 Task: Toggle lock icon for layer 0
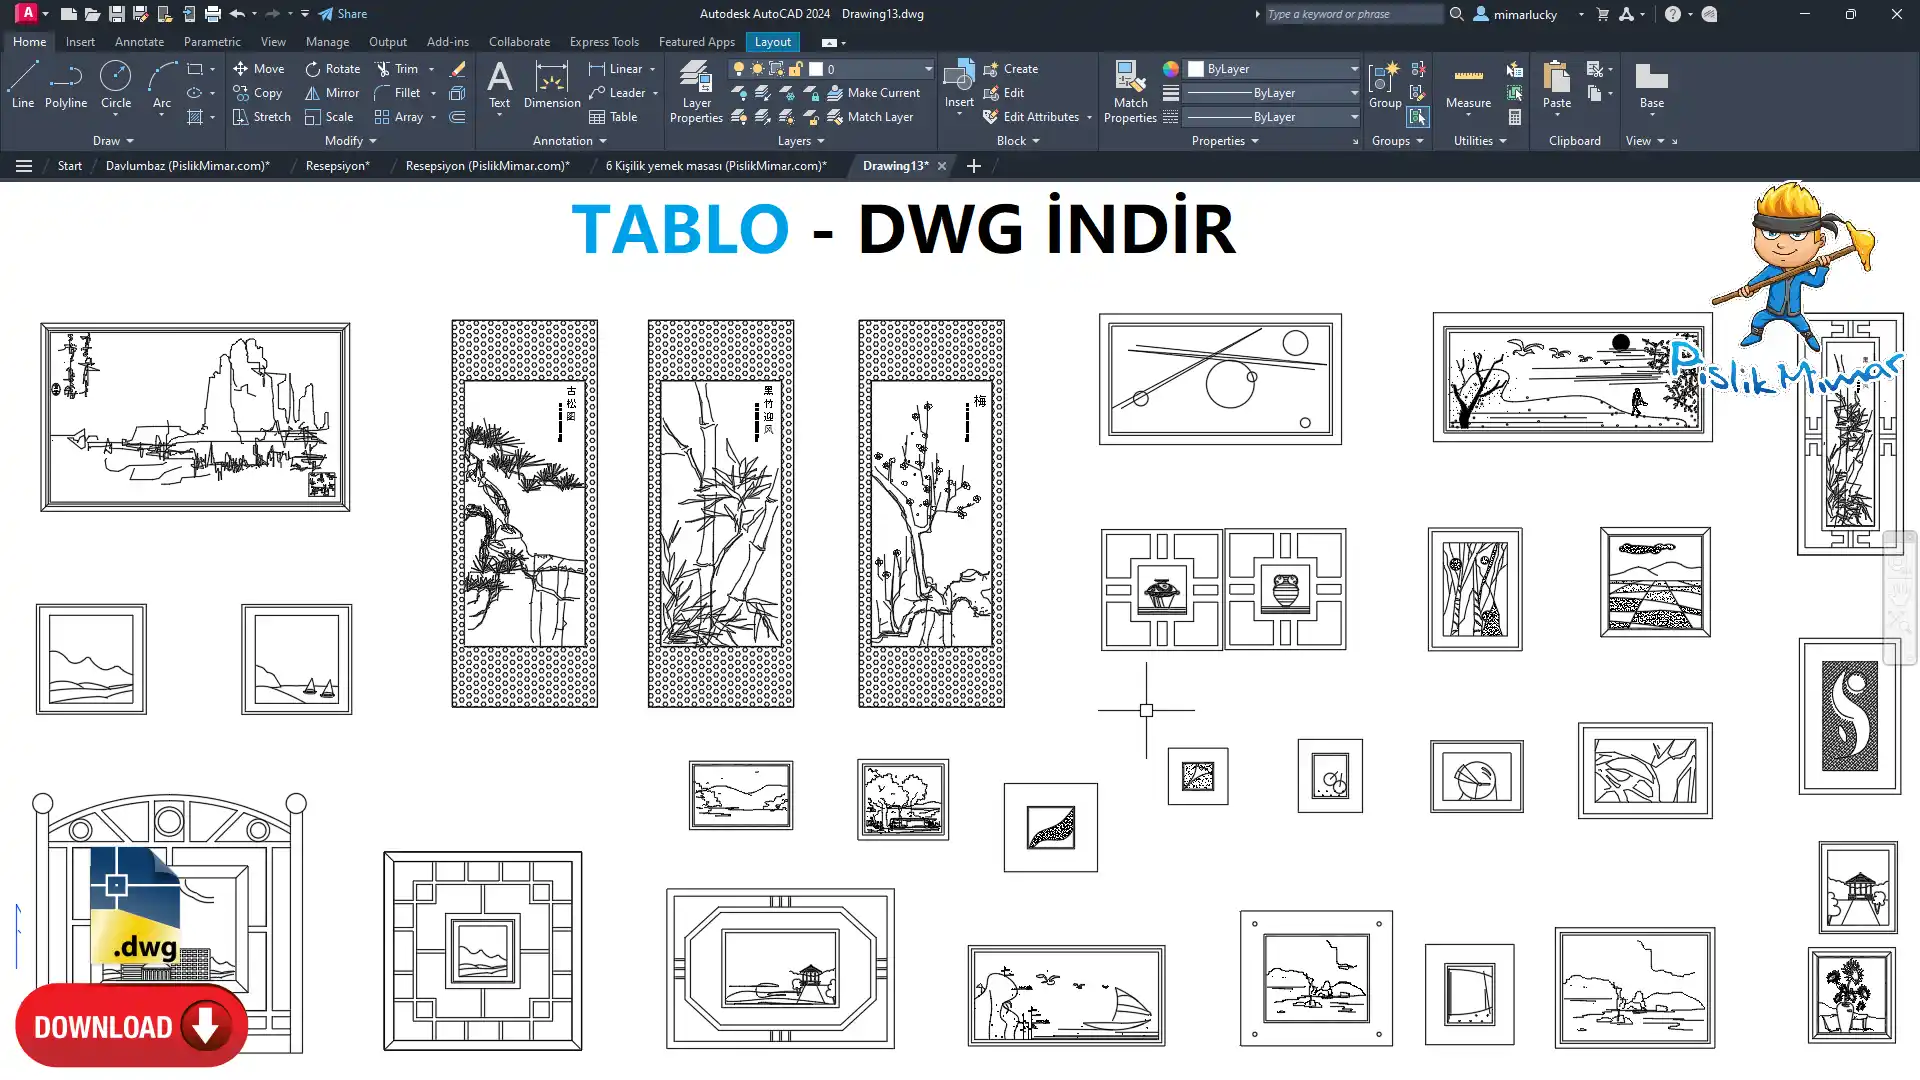[x=795, y=69]
